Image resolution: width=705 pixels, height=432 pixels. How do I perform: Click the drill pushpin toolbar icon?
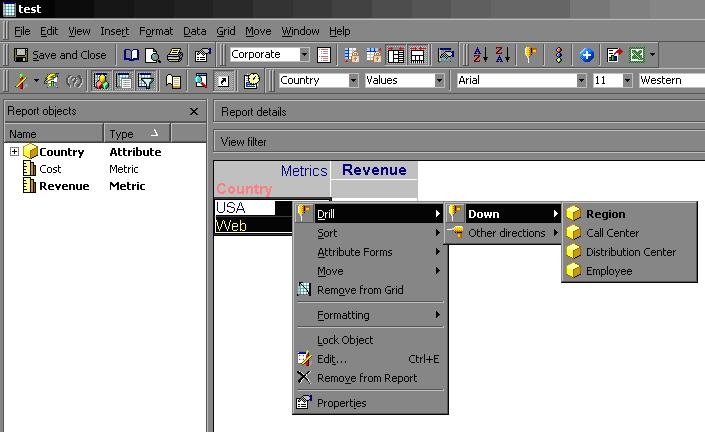(531, 55)
